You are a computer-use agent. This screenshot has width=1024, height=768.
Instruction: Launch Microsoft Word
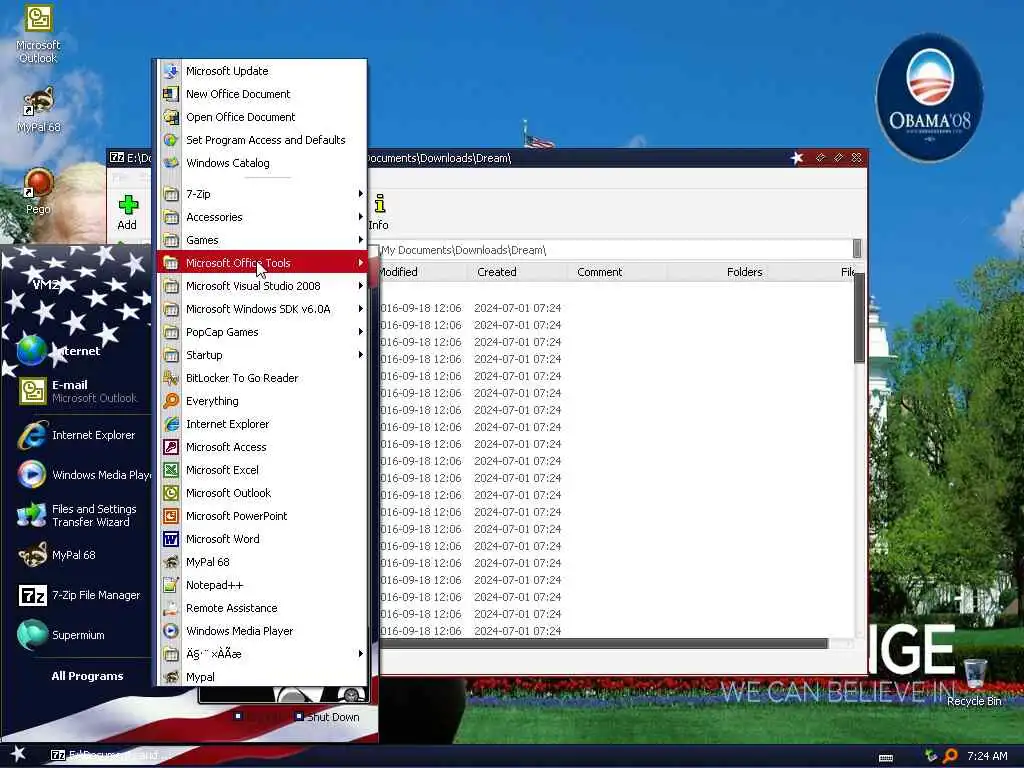point(261,539)
